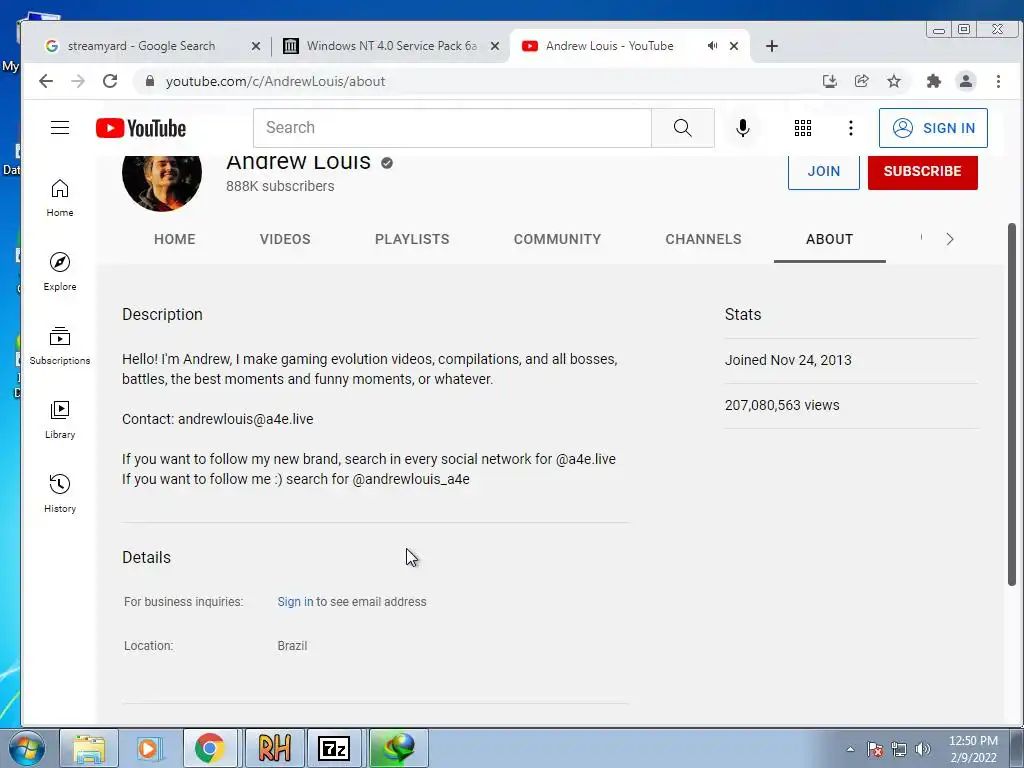This screenshot has width=1024, height=768.
Task: Open the volume speaker tray icon
Action: pos(923,749)
